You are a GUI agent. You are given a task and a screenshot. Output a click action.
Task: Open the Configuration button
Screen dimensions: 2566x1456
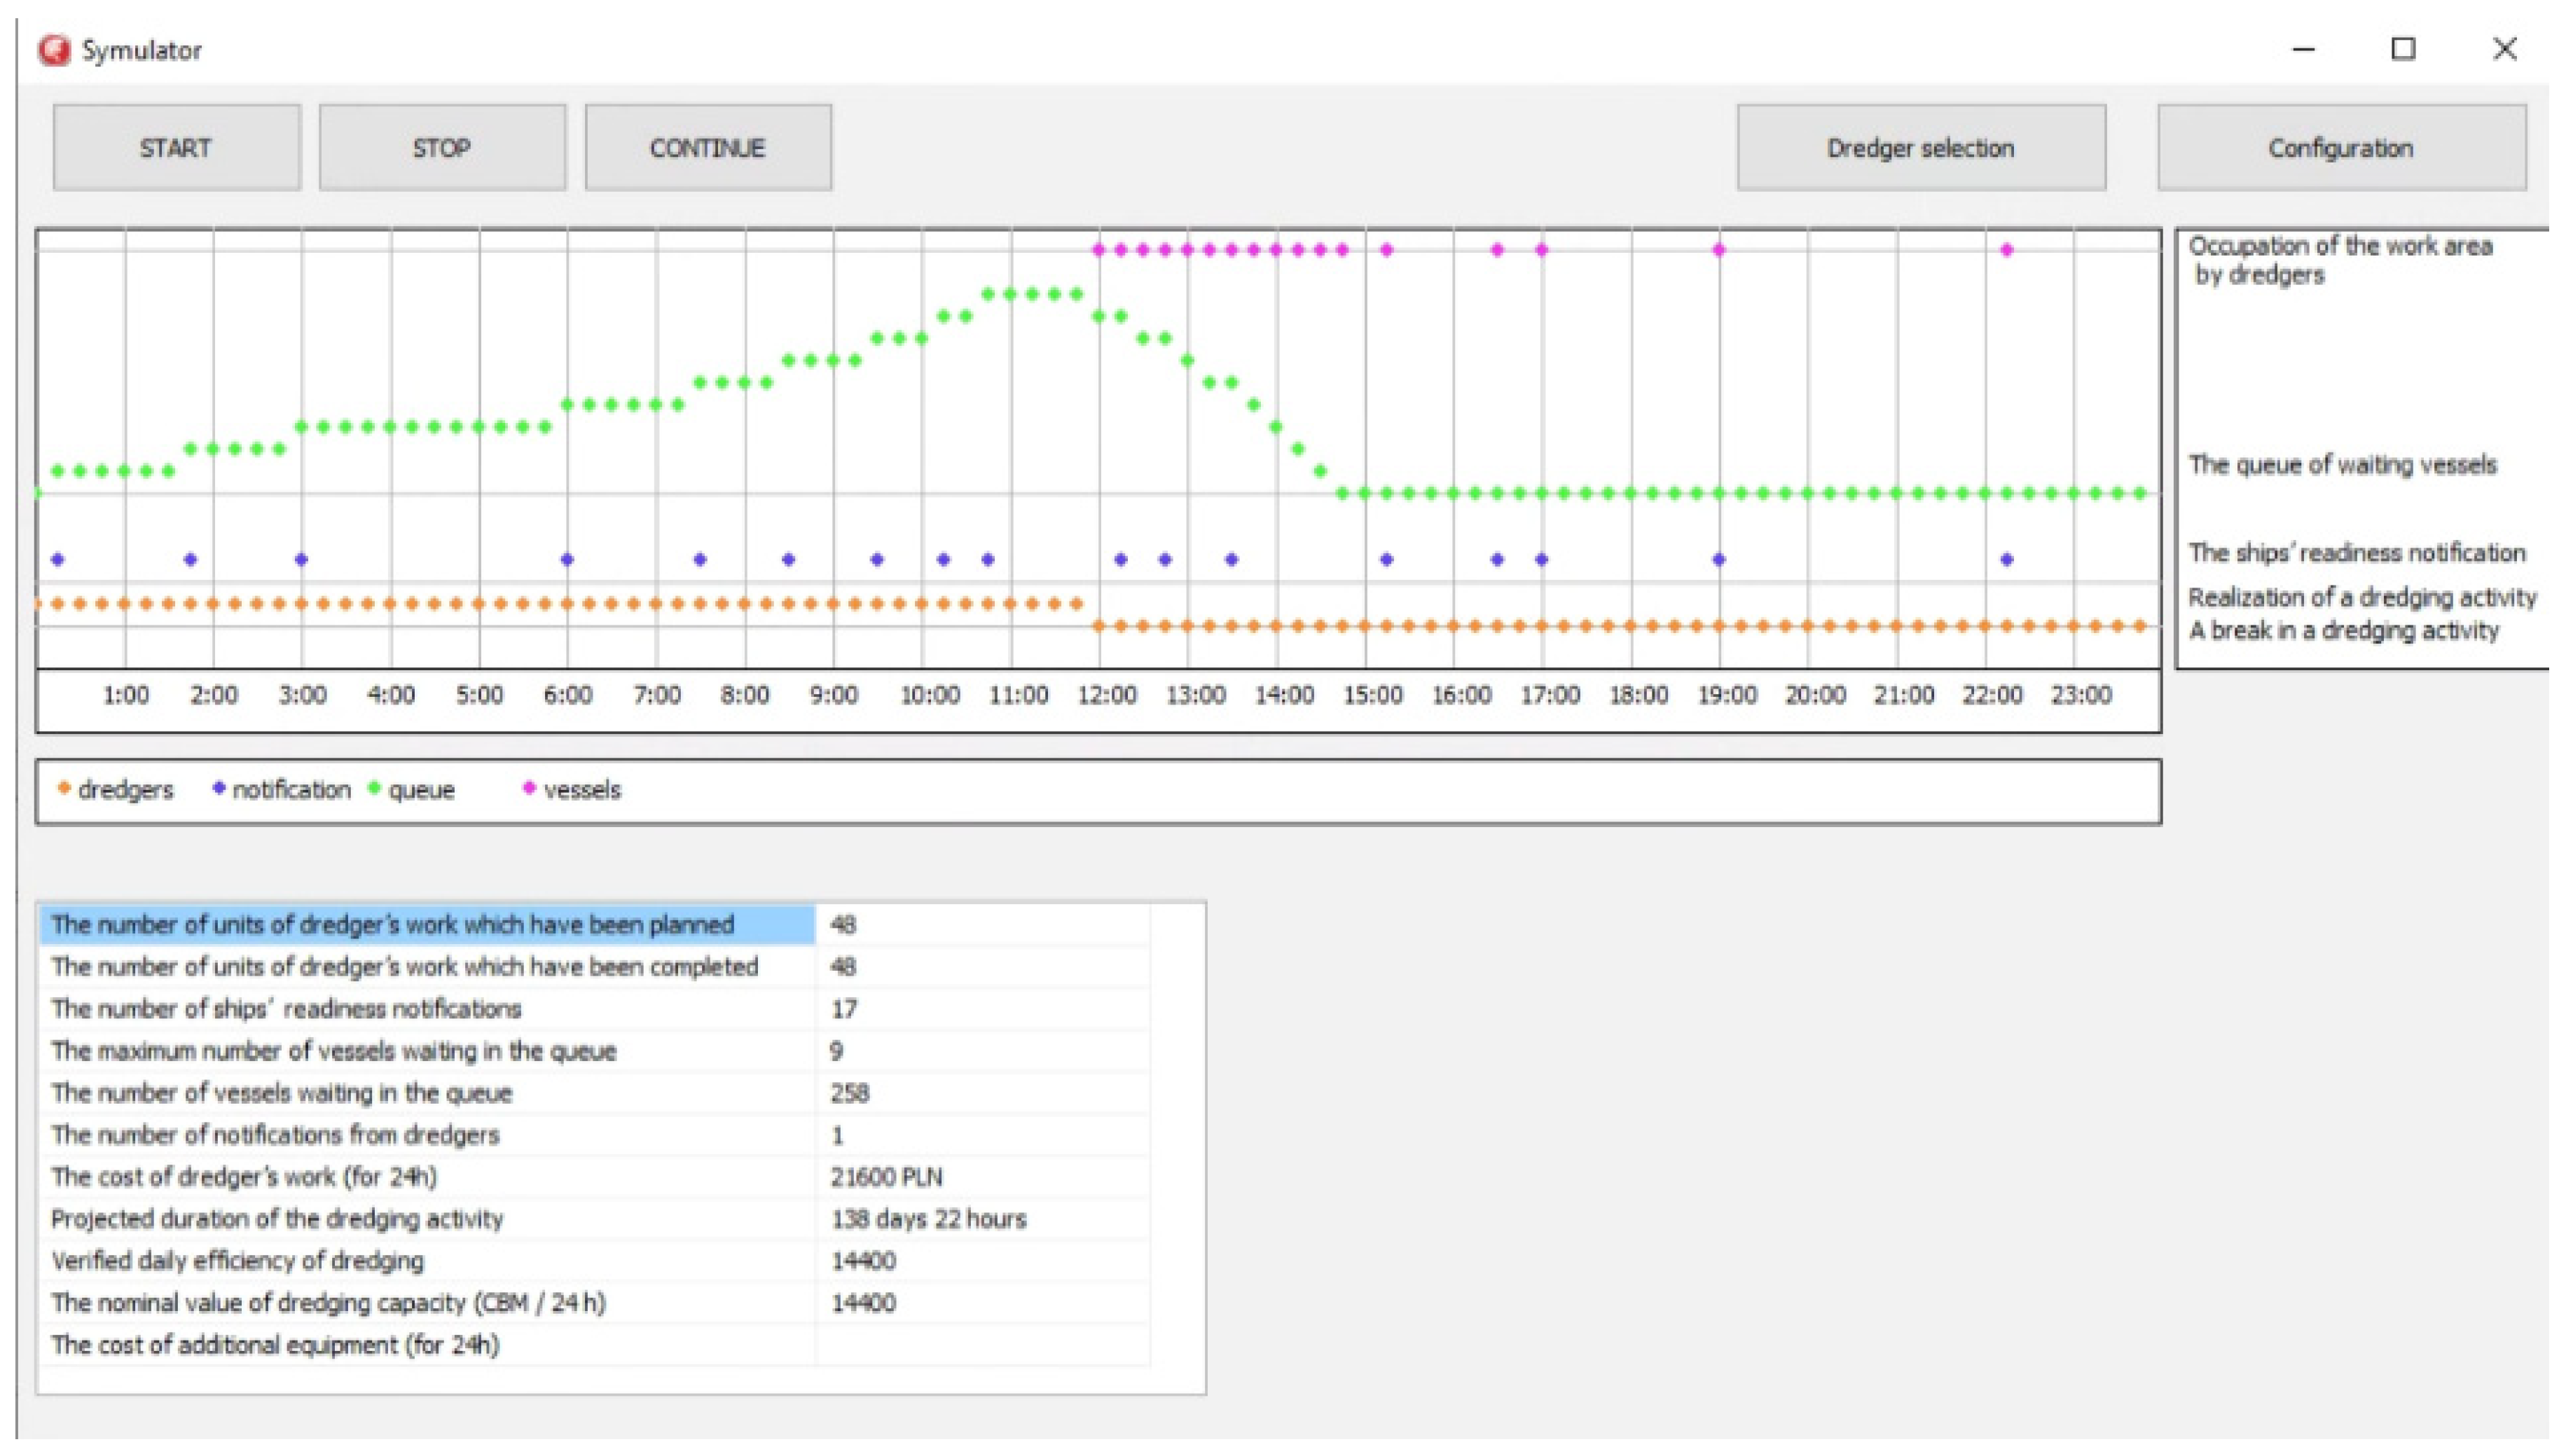coord(2341,148)
